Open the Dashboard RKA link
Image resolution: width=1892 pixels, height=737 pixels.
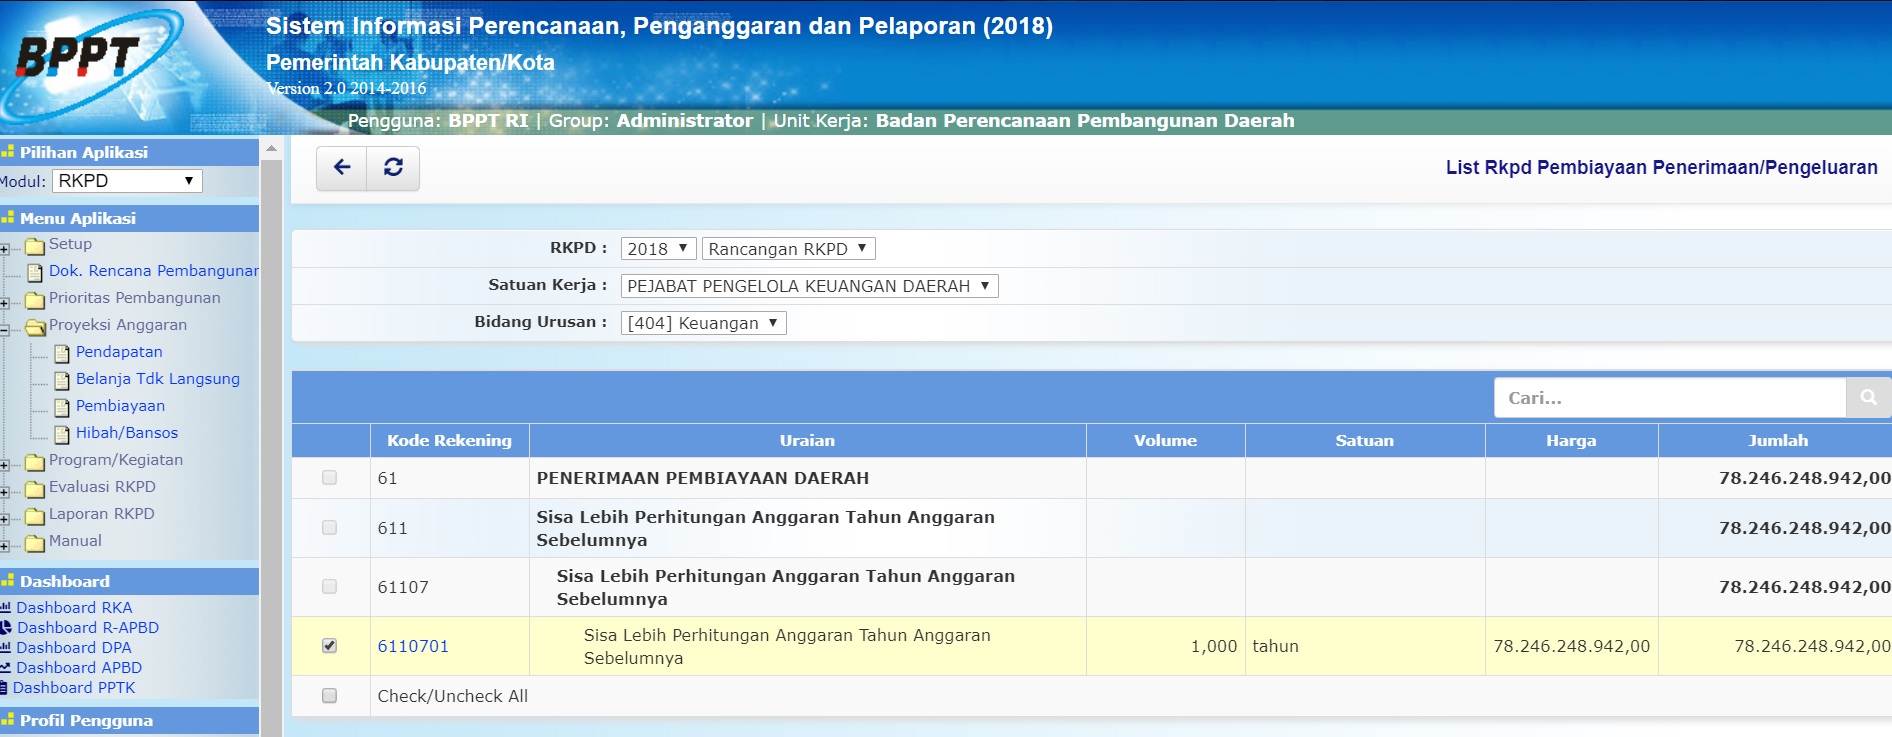point(74,607)
